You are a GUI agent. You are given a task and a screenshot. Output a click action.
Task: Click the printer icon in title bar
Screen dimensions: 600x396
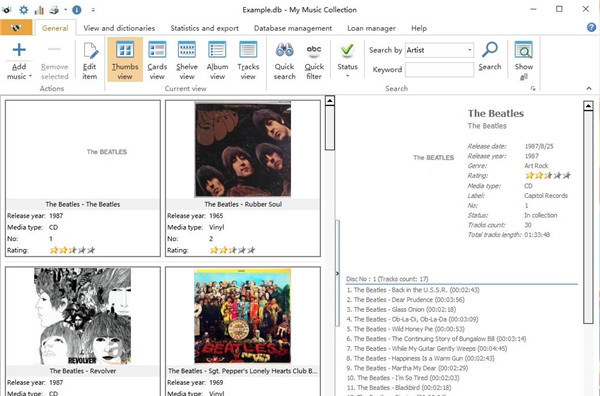54,10
